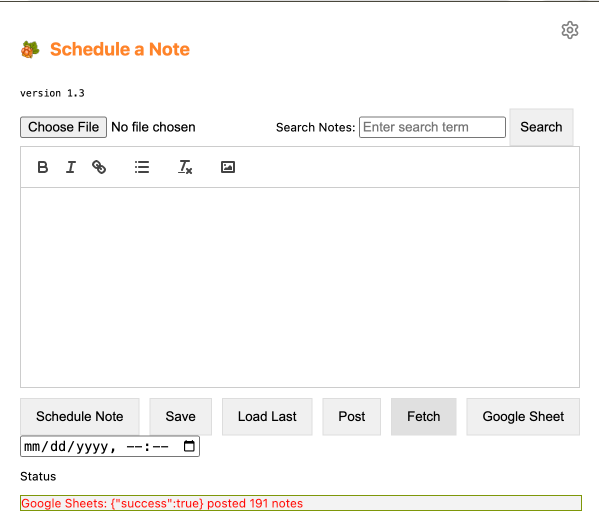Click the Choose File button
Image resolution: width=599 pixels, height=522 pixels.
63,127
